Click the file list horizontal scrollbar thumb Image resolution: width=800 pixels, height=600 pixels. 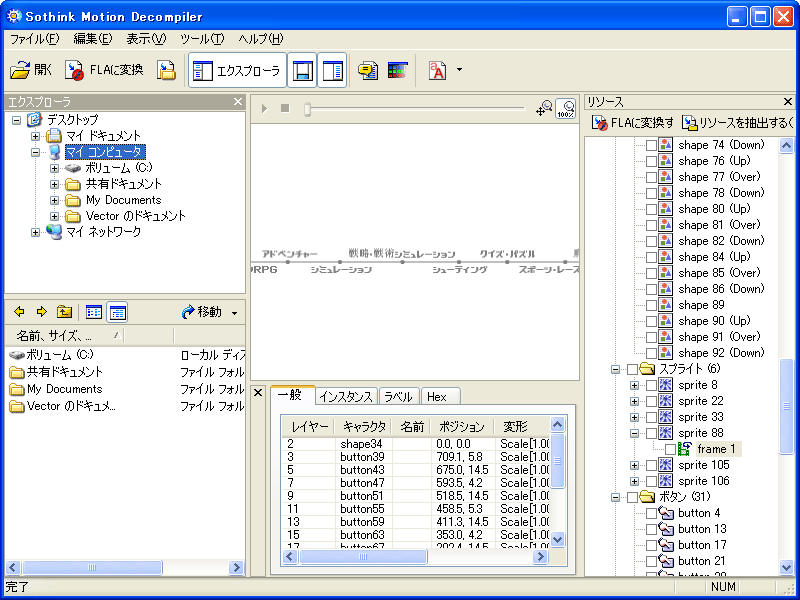click(92, 567)
